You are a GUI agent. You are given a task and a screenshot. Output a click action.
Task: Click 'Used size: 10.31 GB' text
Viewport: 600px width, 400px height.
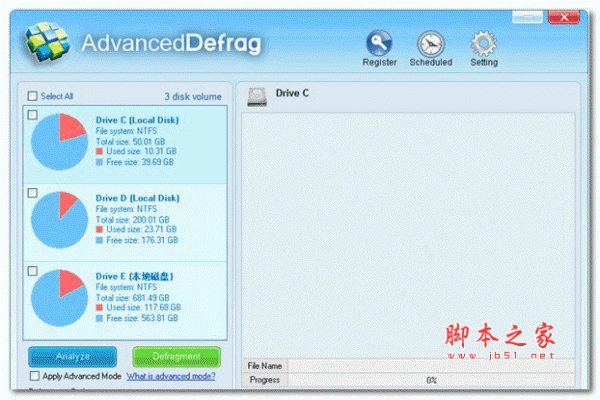142,151
